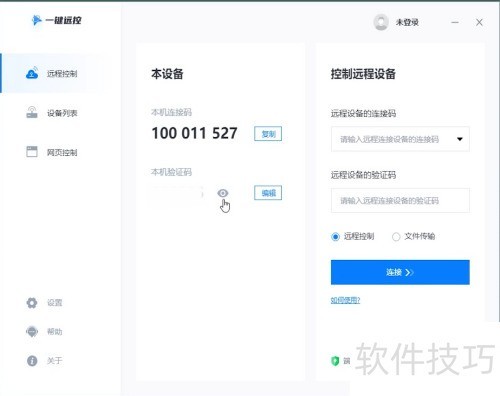Click the cloud remote control icon
This screenshot has width=500, height=396.
point(32,73)
